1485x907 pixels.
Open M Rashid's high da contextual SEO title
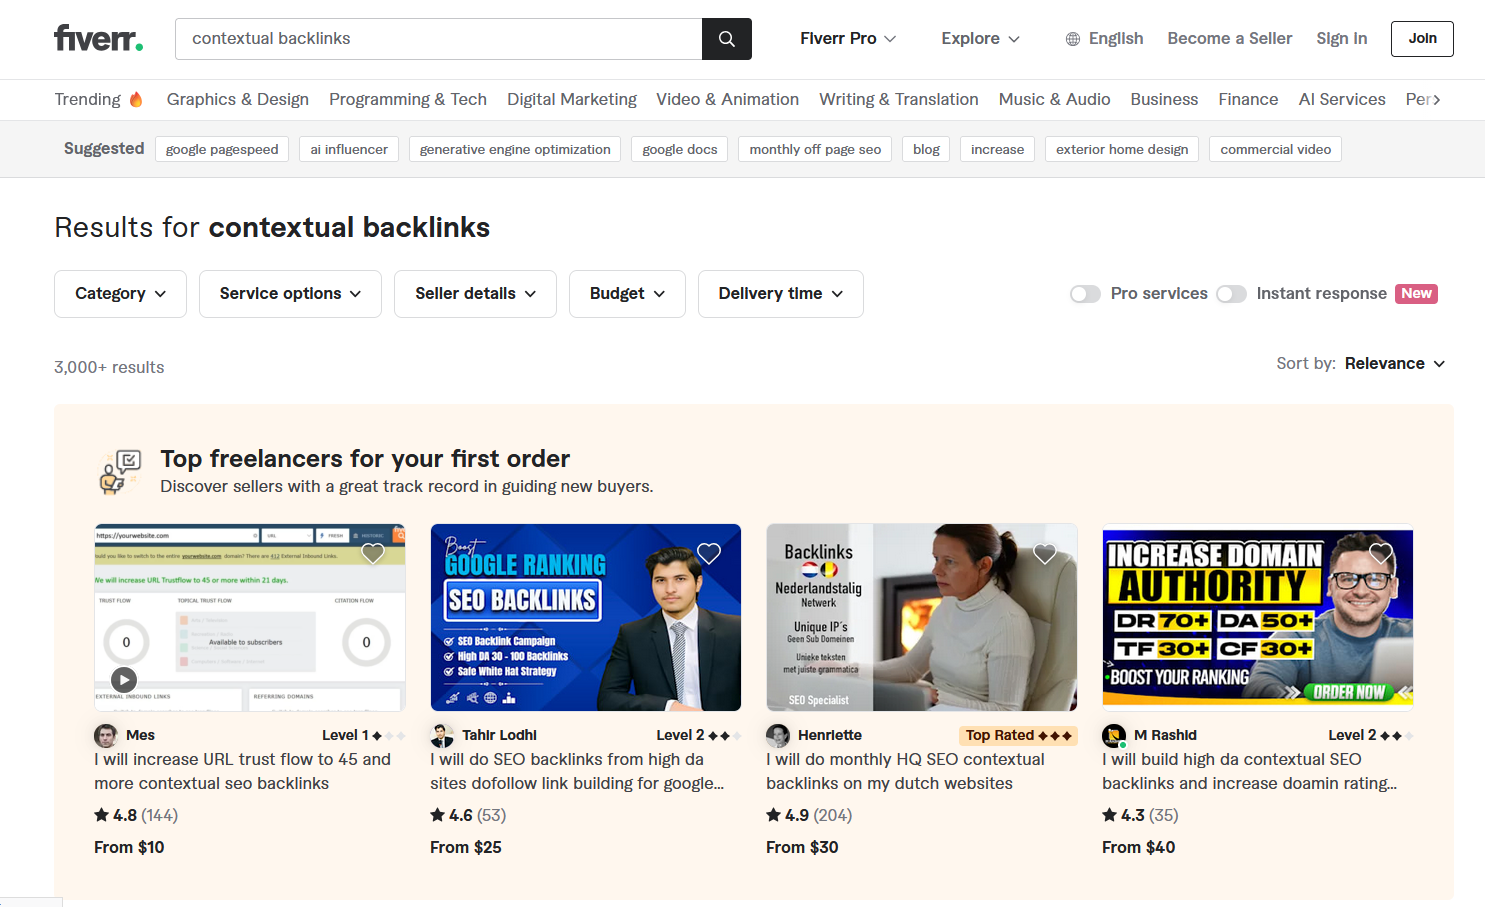click(1250, 772)
